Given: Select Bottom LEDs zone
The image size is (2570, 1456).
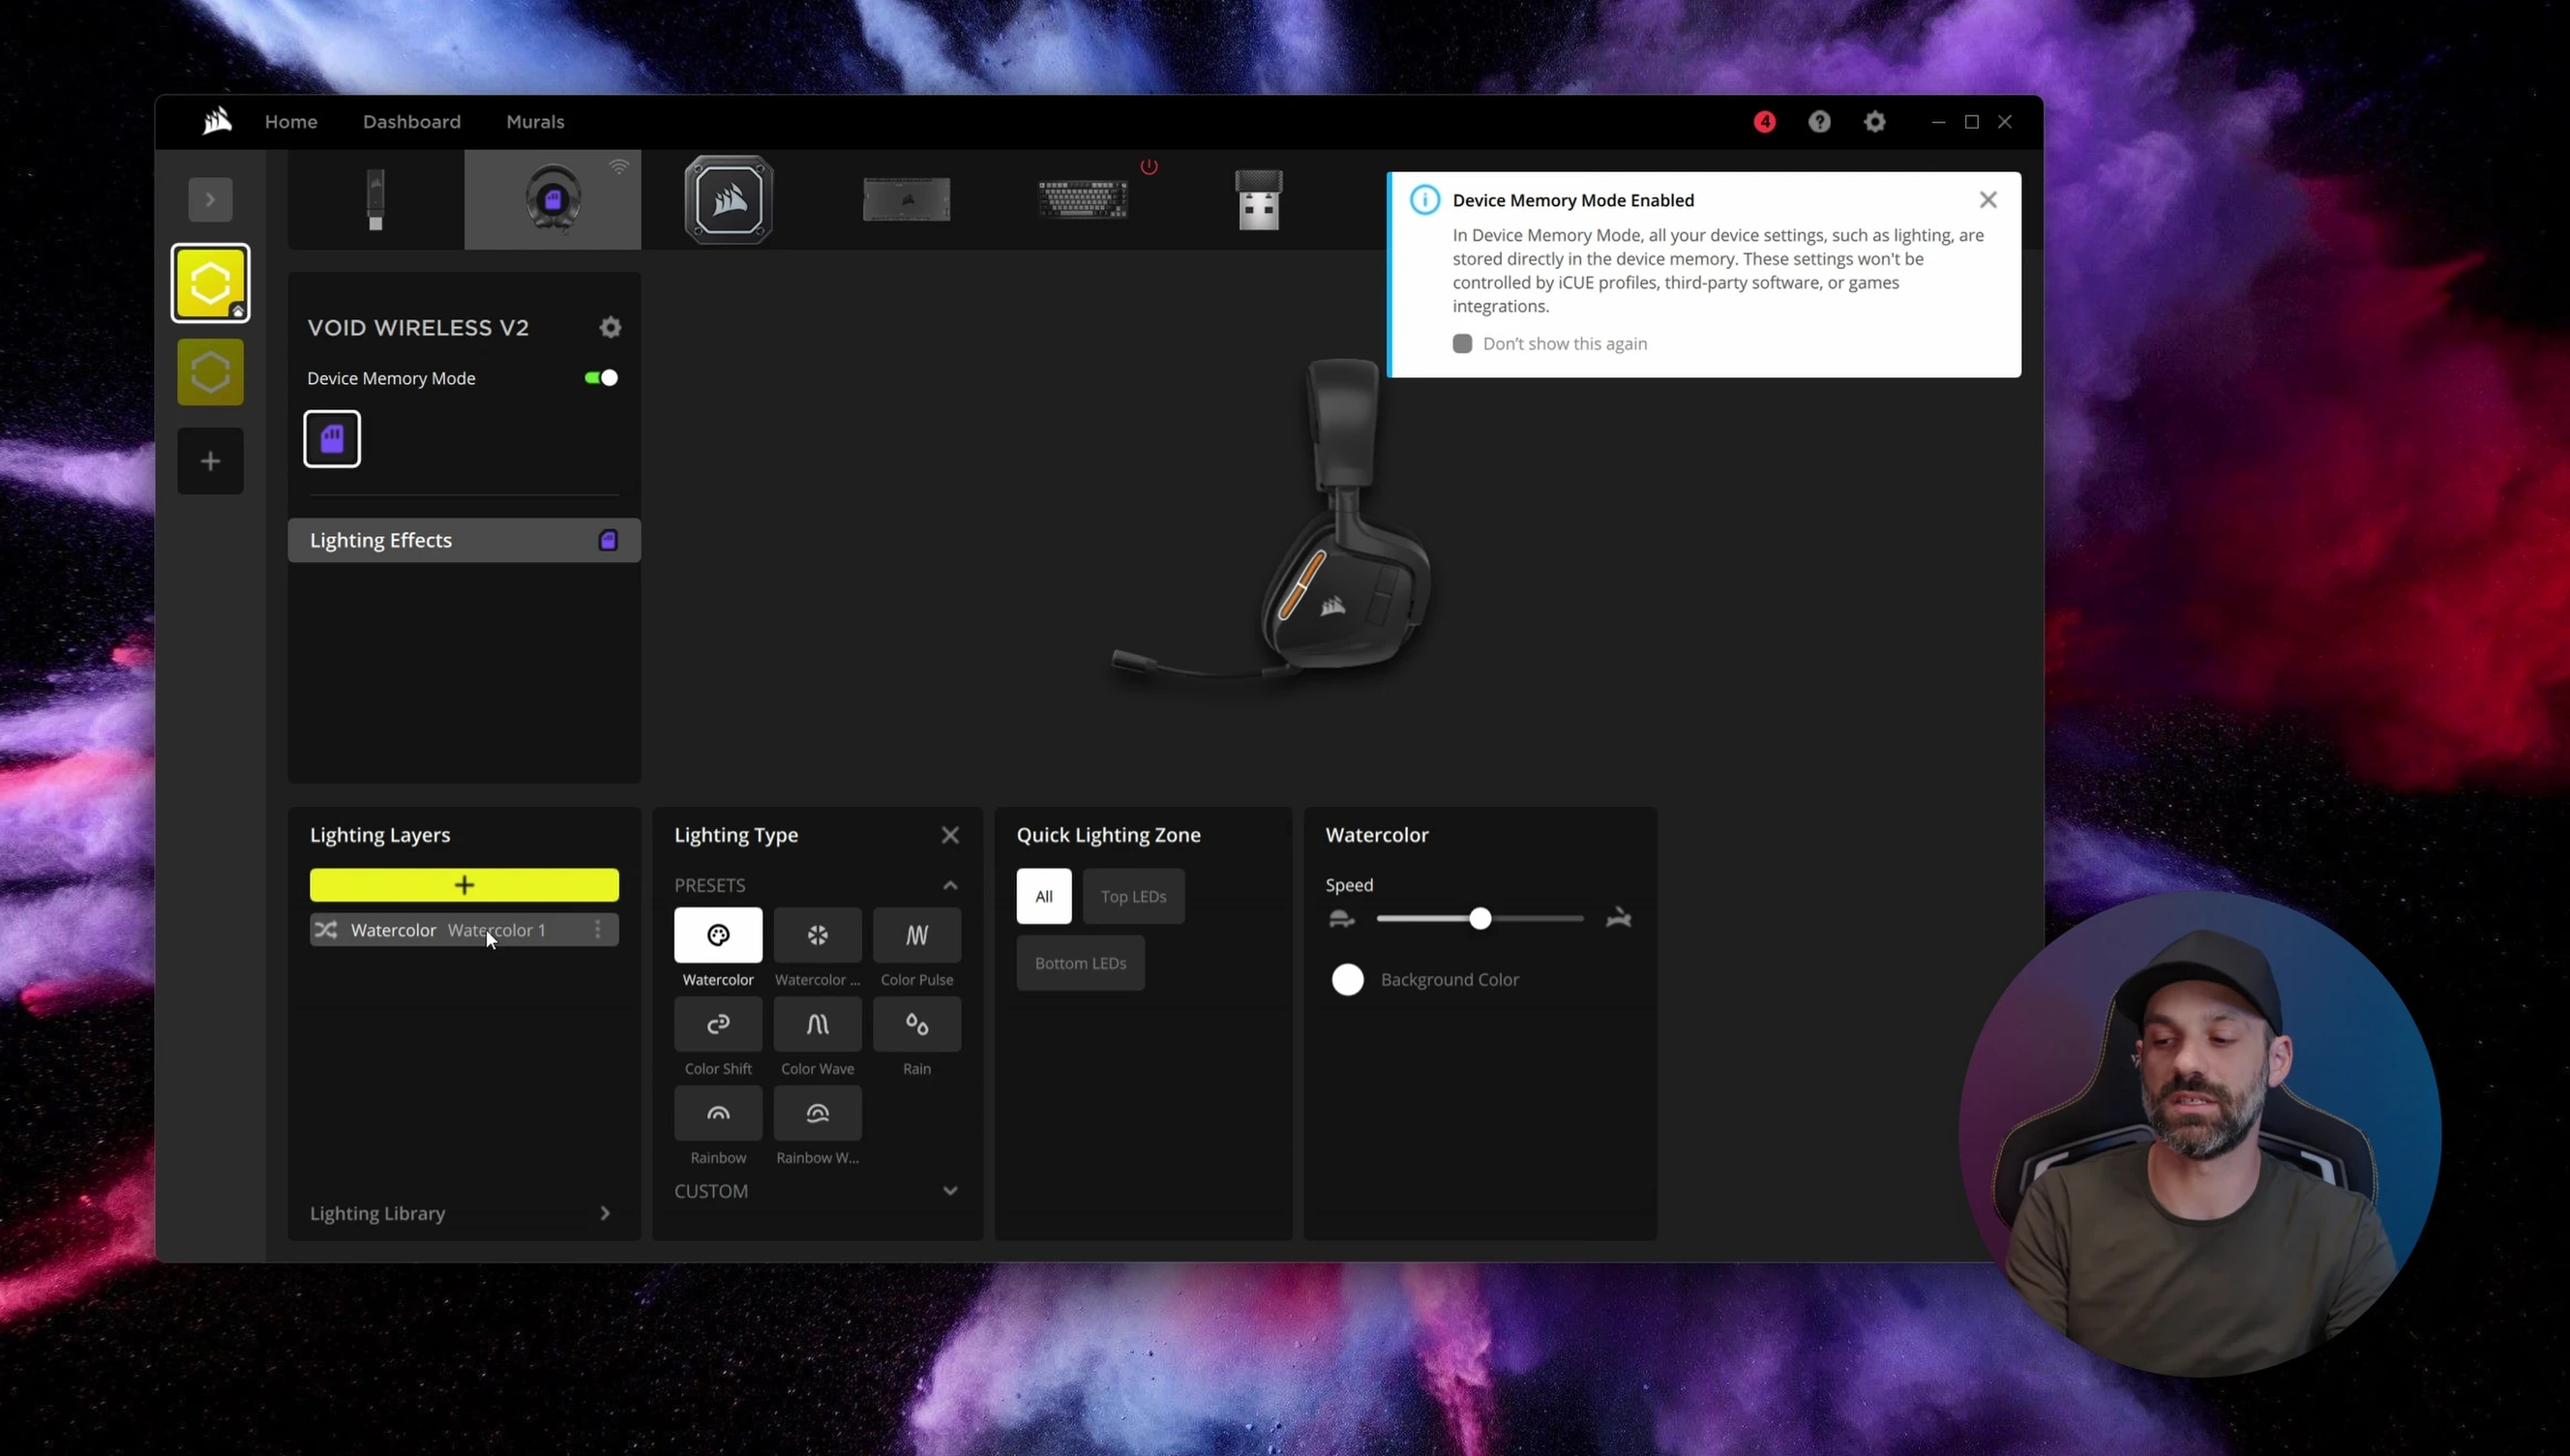Looking at the screenshot, I should (x=1080, y=963).
